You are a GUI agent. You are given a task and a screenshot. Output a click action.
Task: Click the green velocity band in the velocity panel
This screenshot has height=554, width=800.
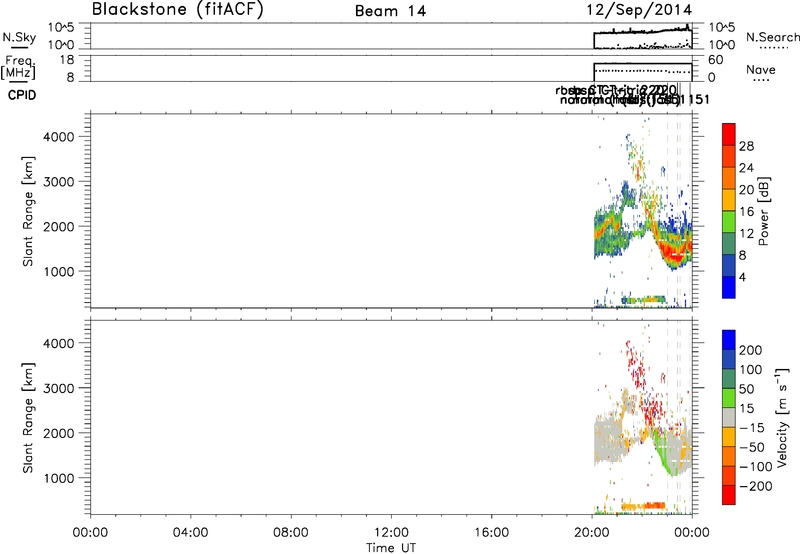[665, 453]
